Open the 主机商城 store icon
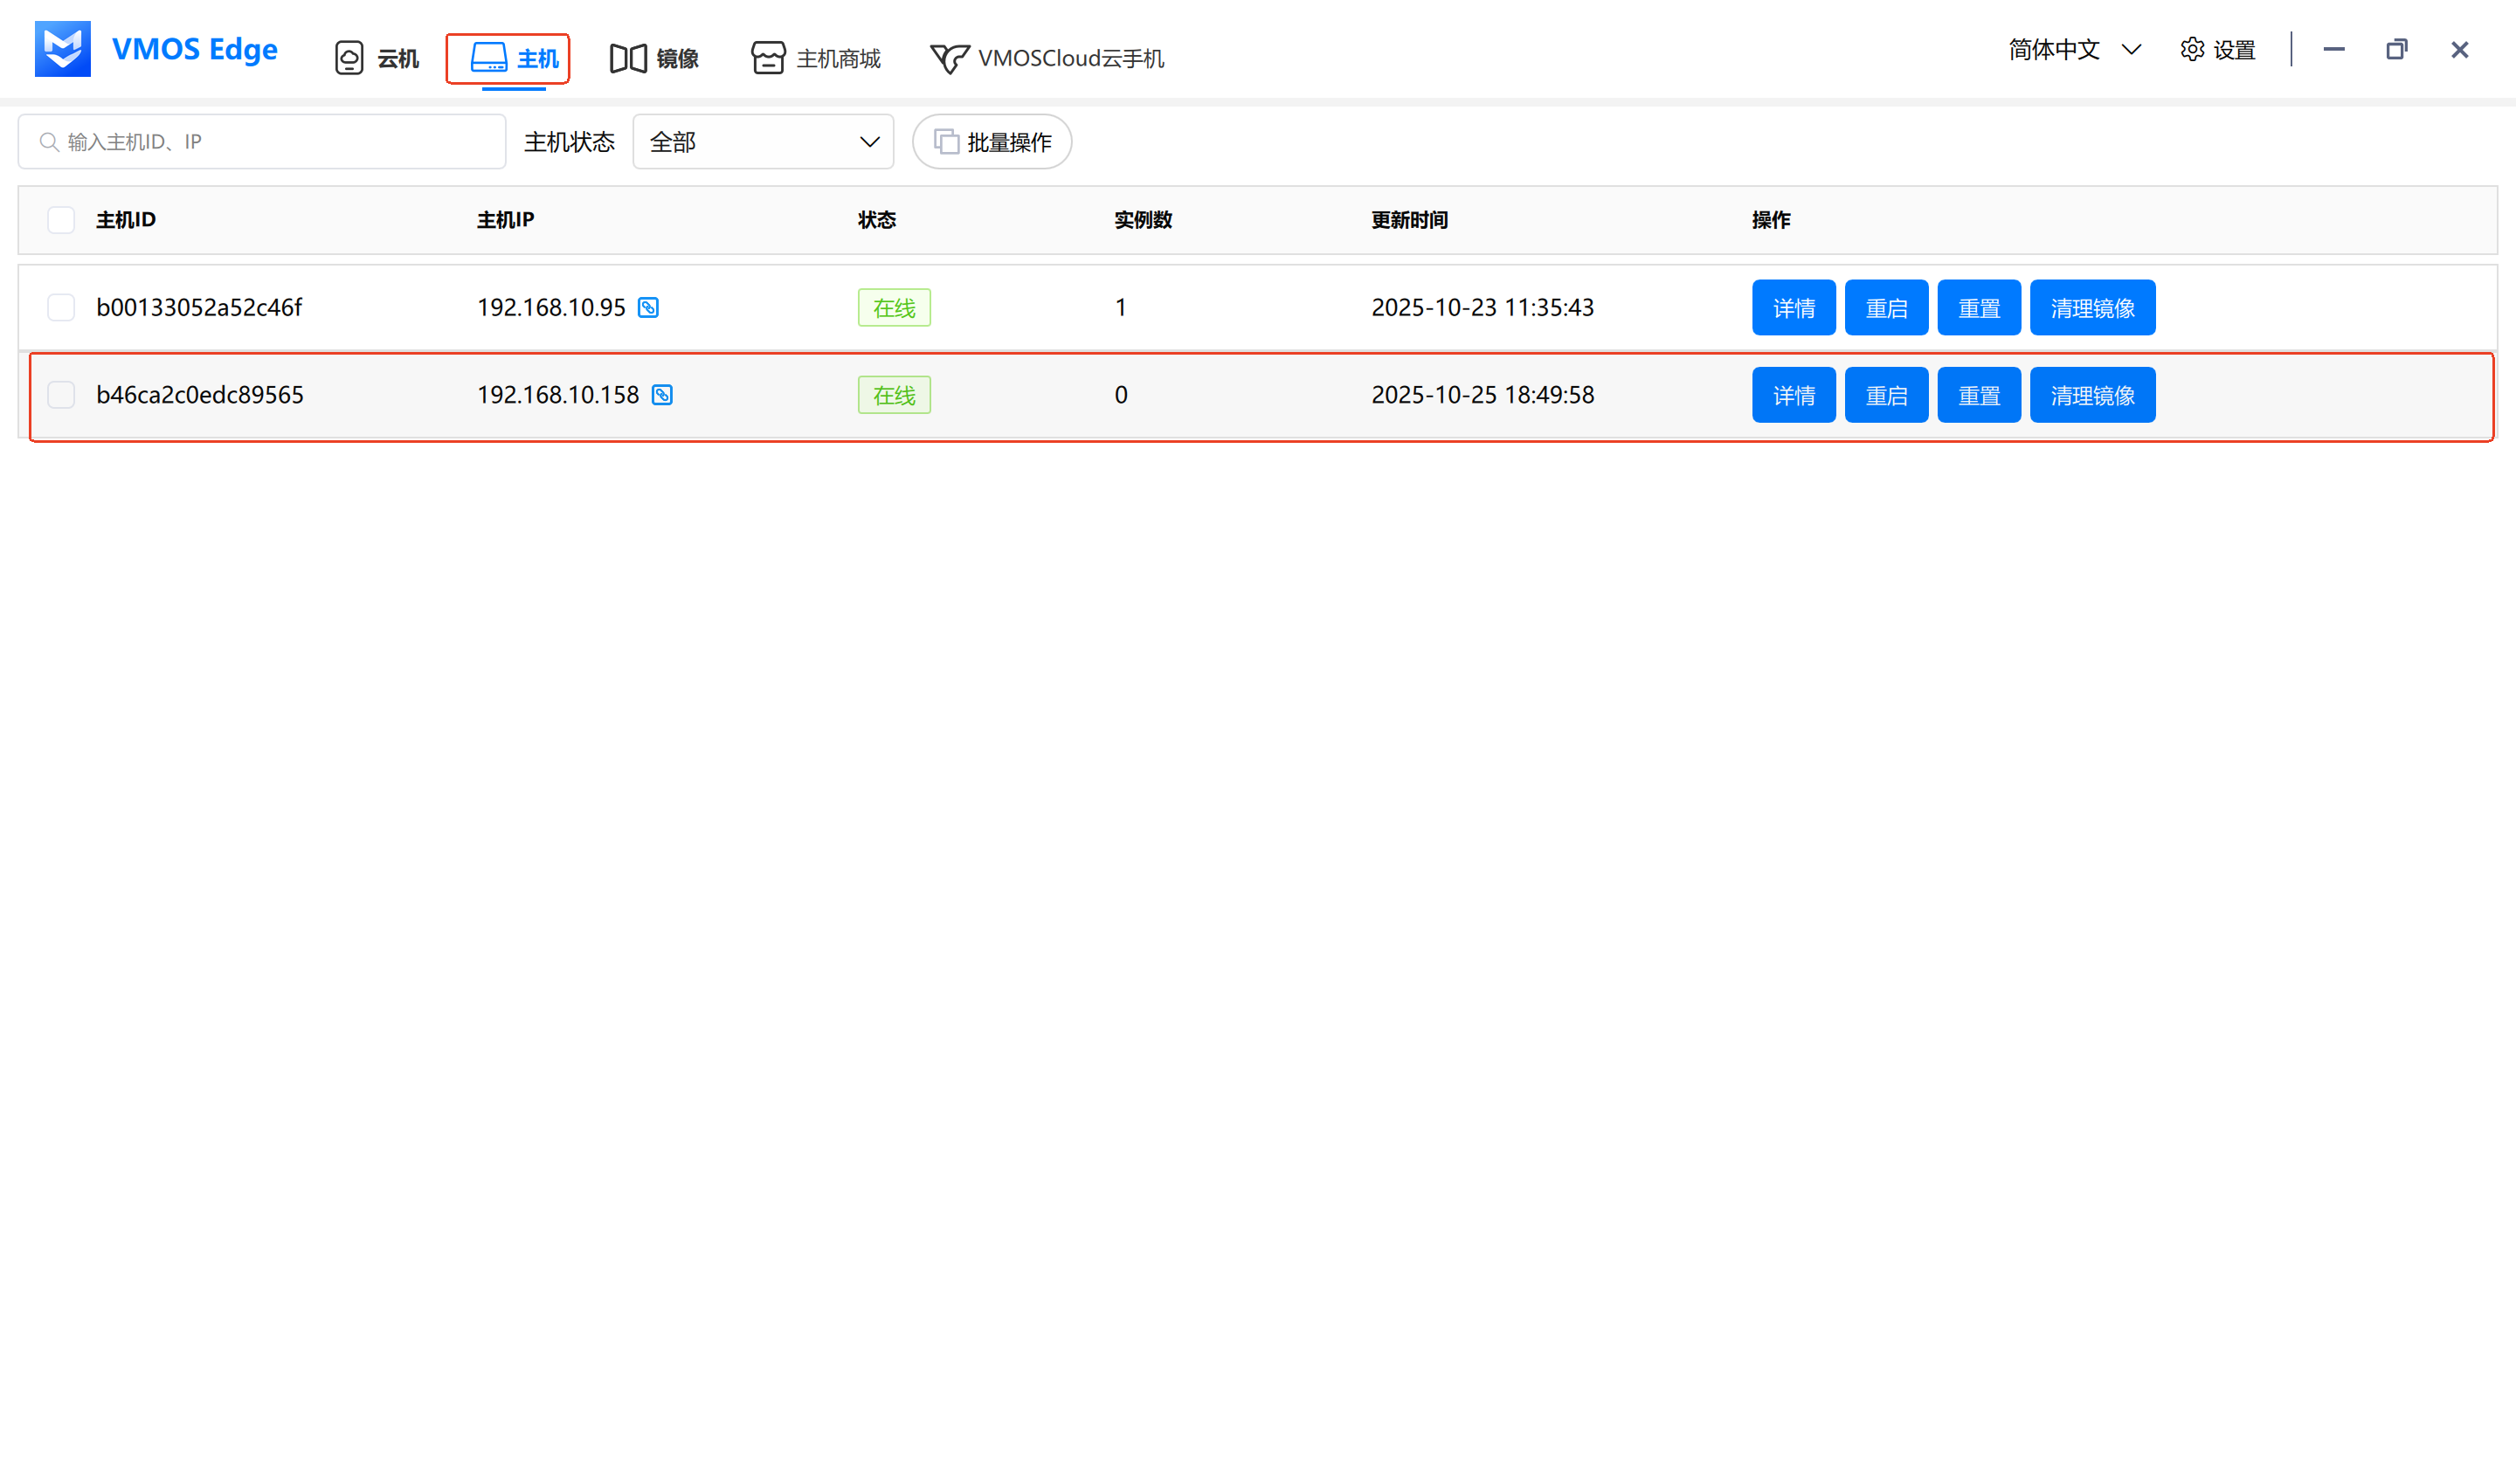The image size is (2516, 1484). click(768, 58)
